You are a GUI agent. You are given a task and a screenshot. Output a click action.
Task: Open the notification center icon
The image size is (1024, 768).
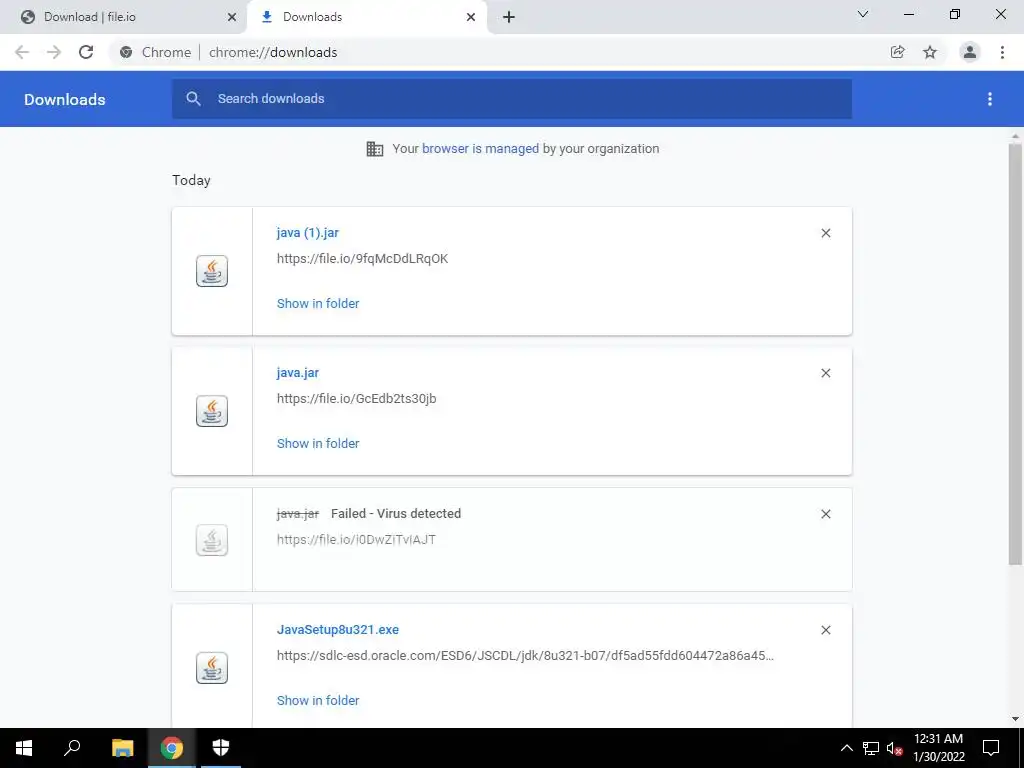click(991, 748)
